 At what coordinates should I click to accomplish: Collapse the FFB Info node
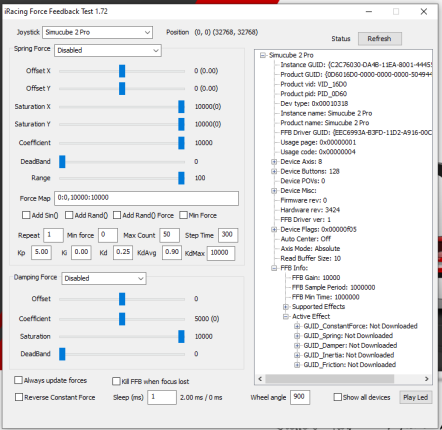[x=274, y=268]
